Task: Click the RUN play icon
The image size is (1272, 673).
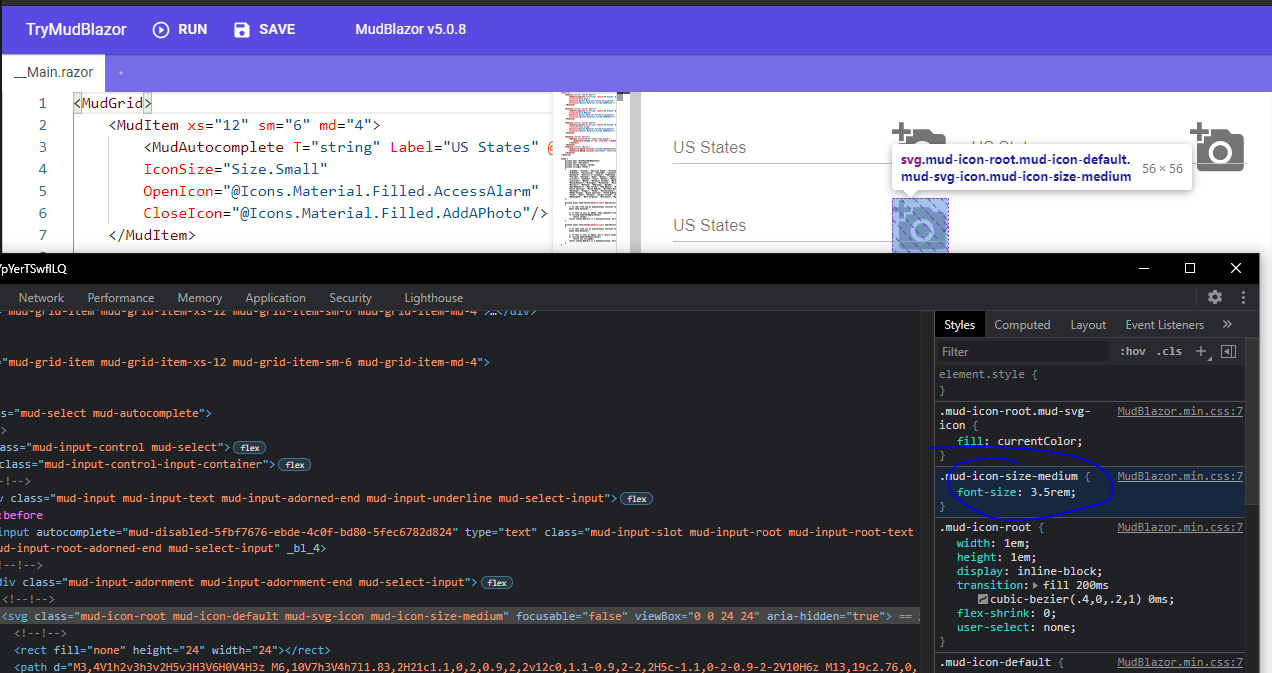Action: point(161,29)
